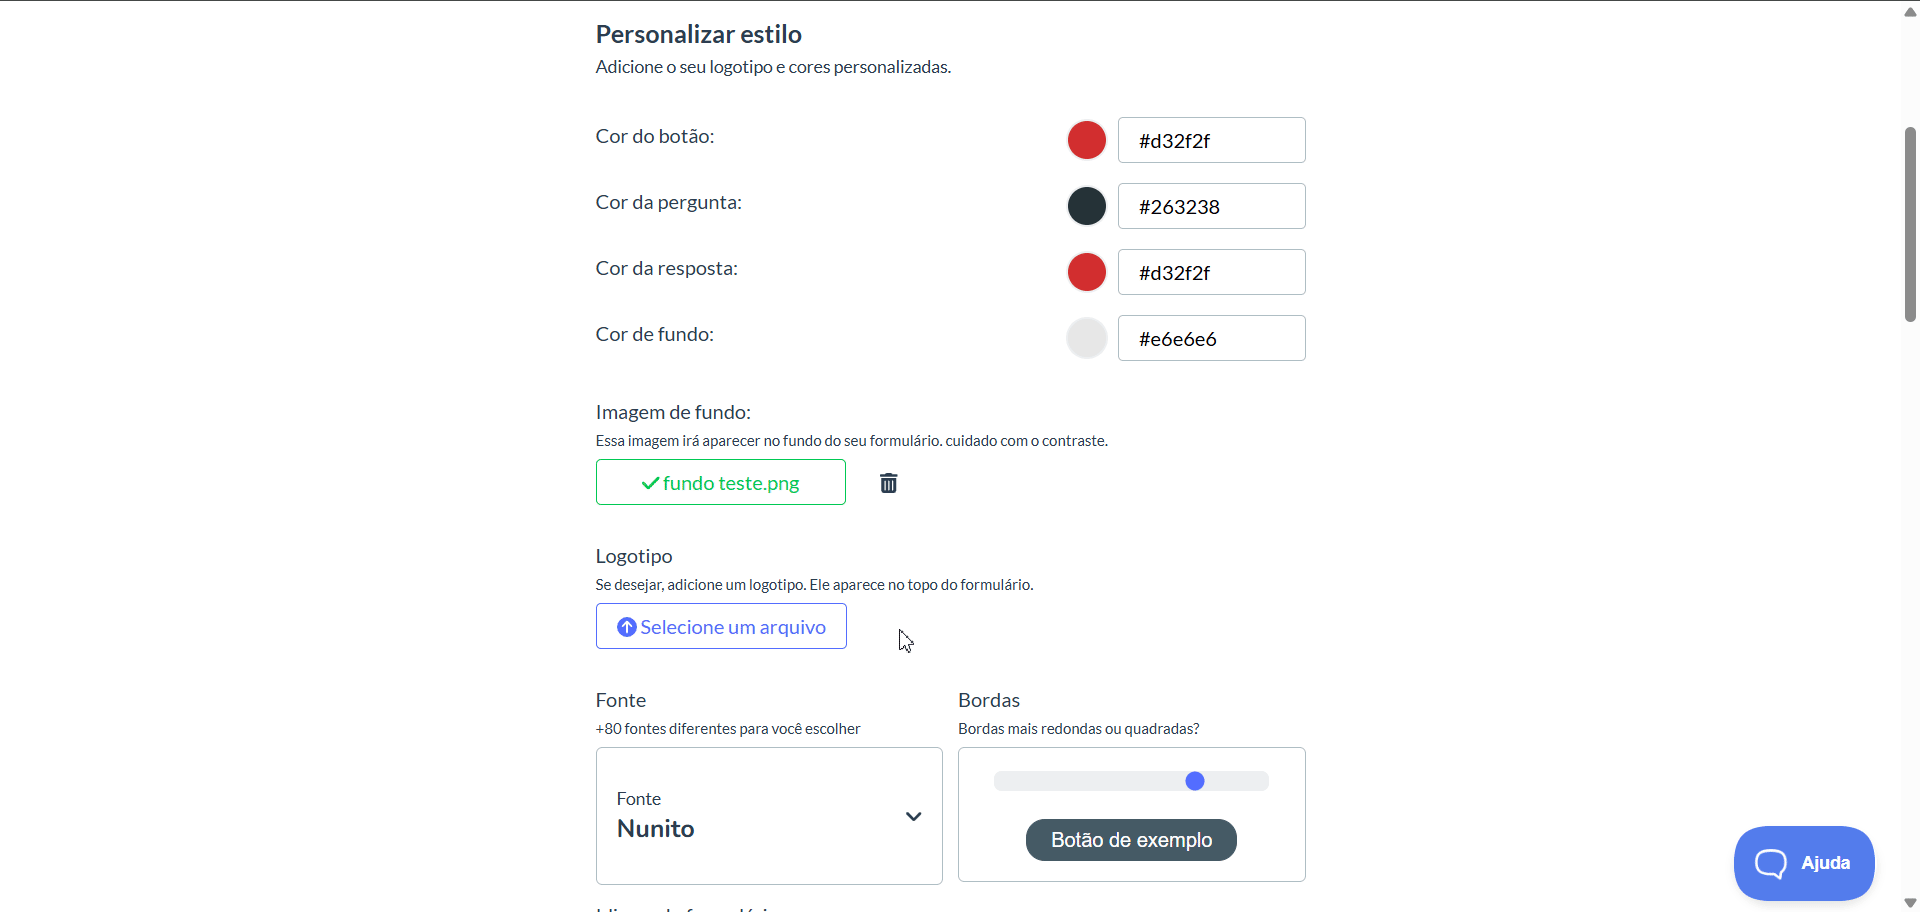Click the #e6e6e6 background color field
Screen dimensions: 1920x912
[1211, 338]
